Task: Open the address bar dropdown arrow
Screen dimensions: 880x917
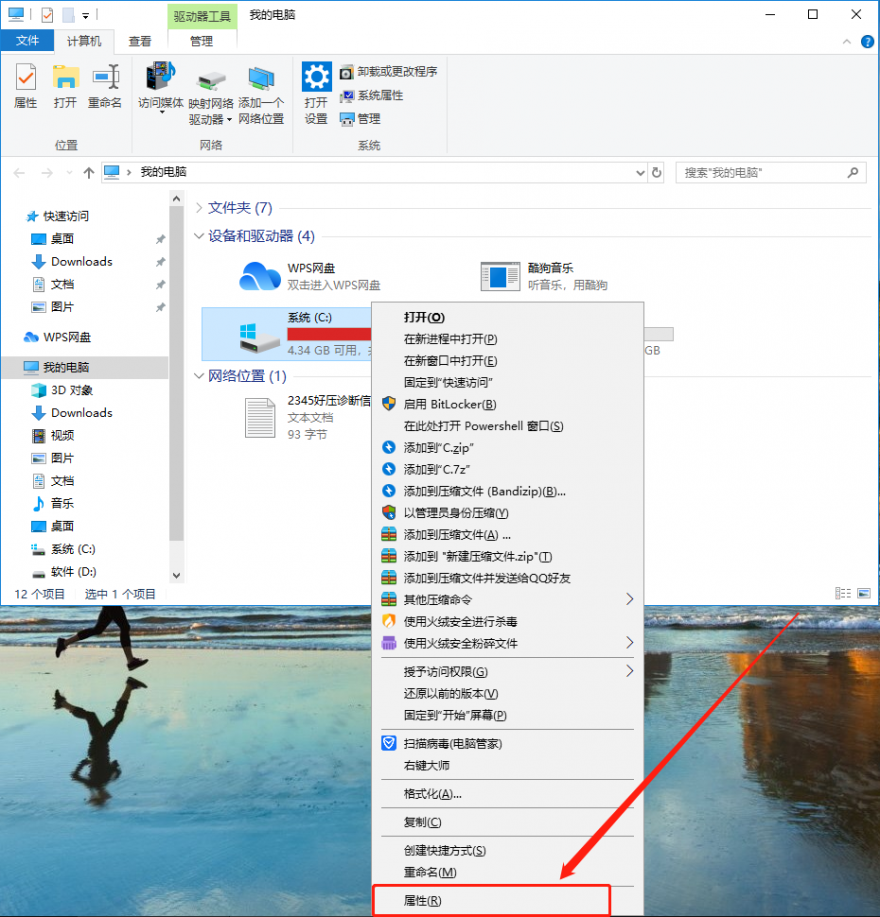Action: [x=640, y=172]
